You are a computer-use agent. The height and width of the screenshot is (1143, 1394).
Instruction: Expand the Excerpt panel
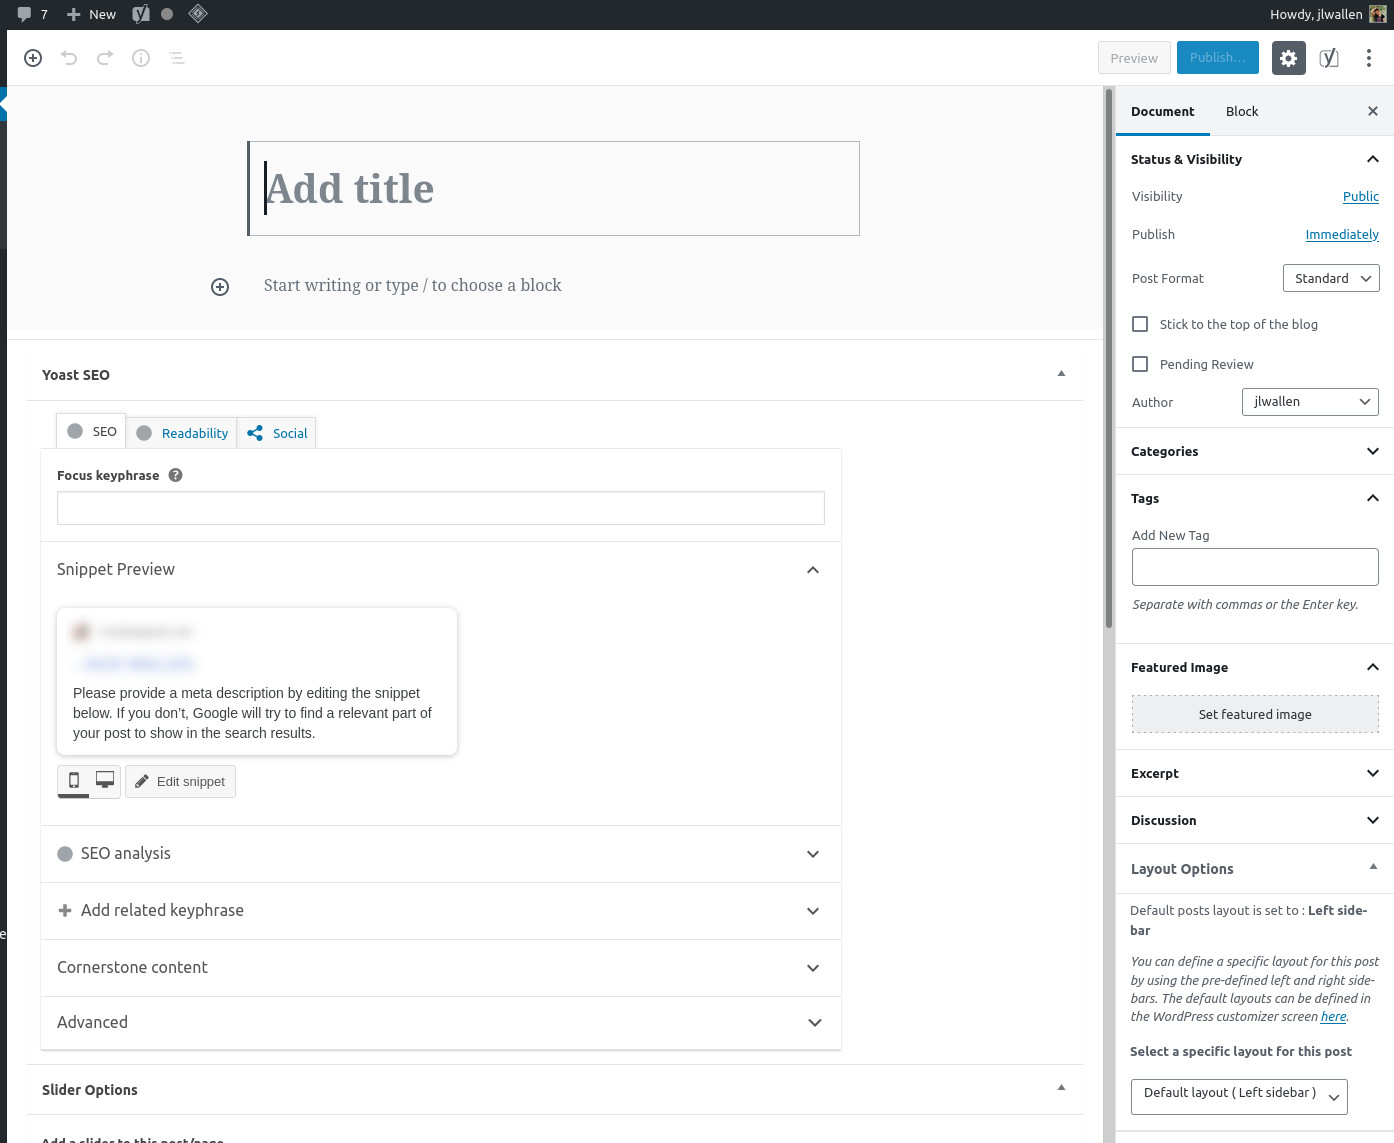[1255, 773]
